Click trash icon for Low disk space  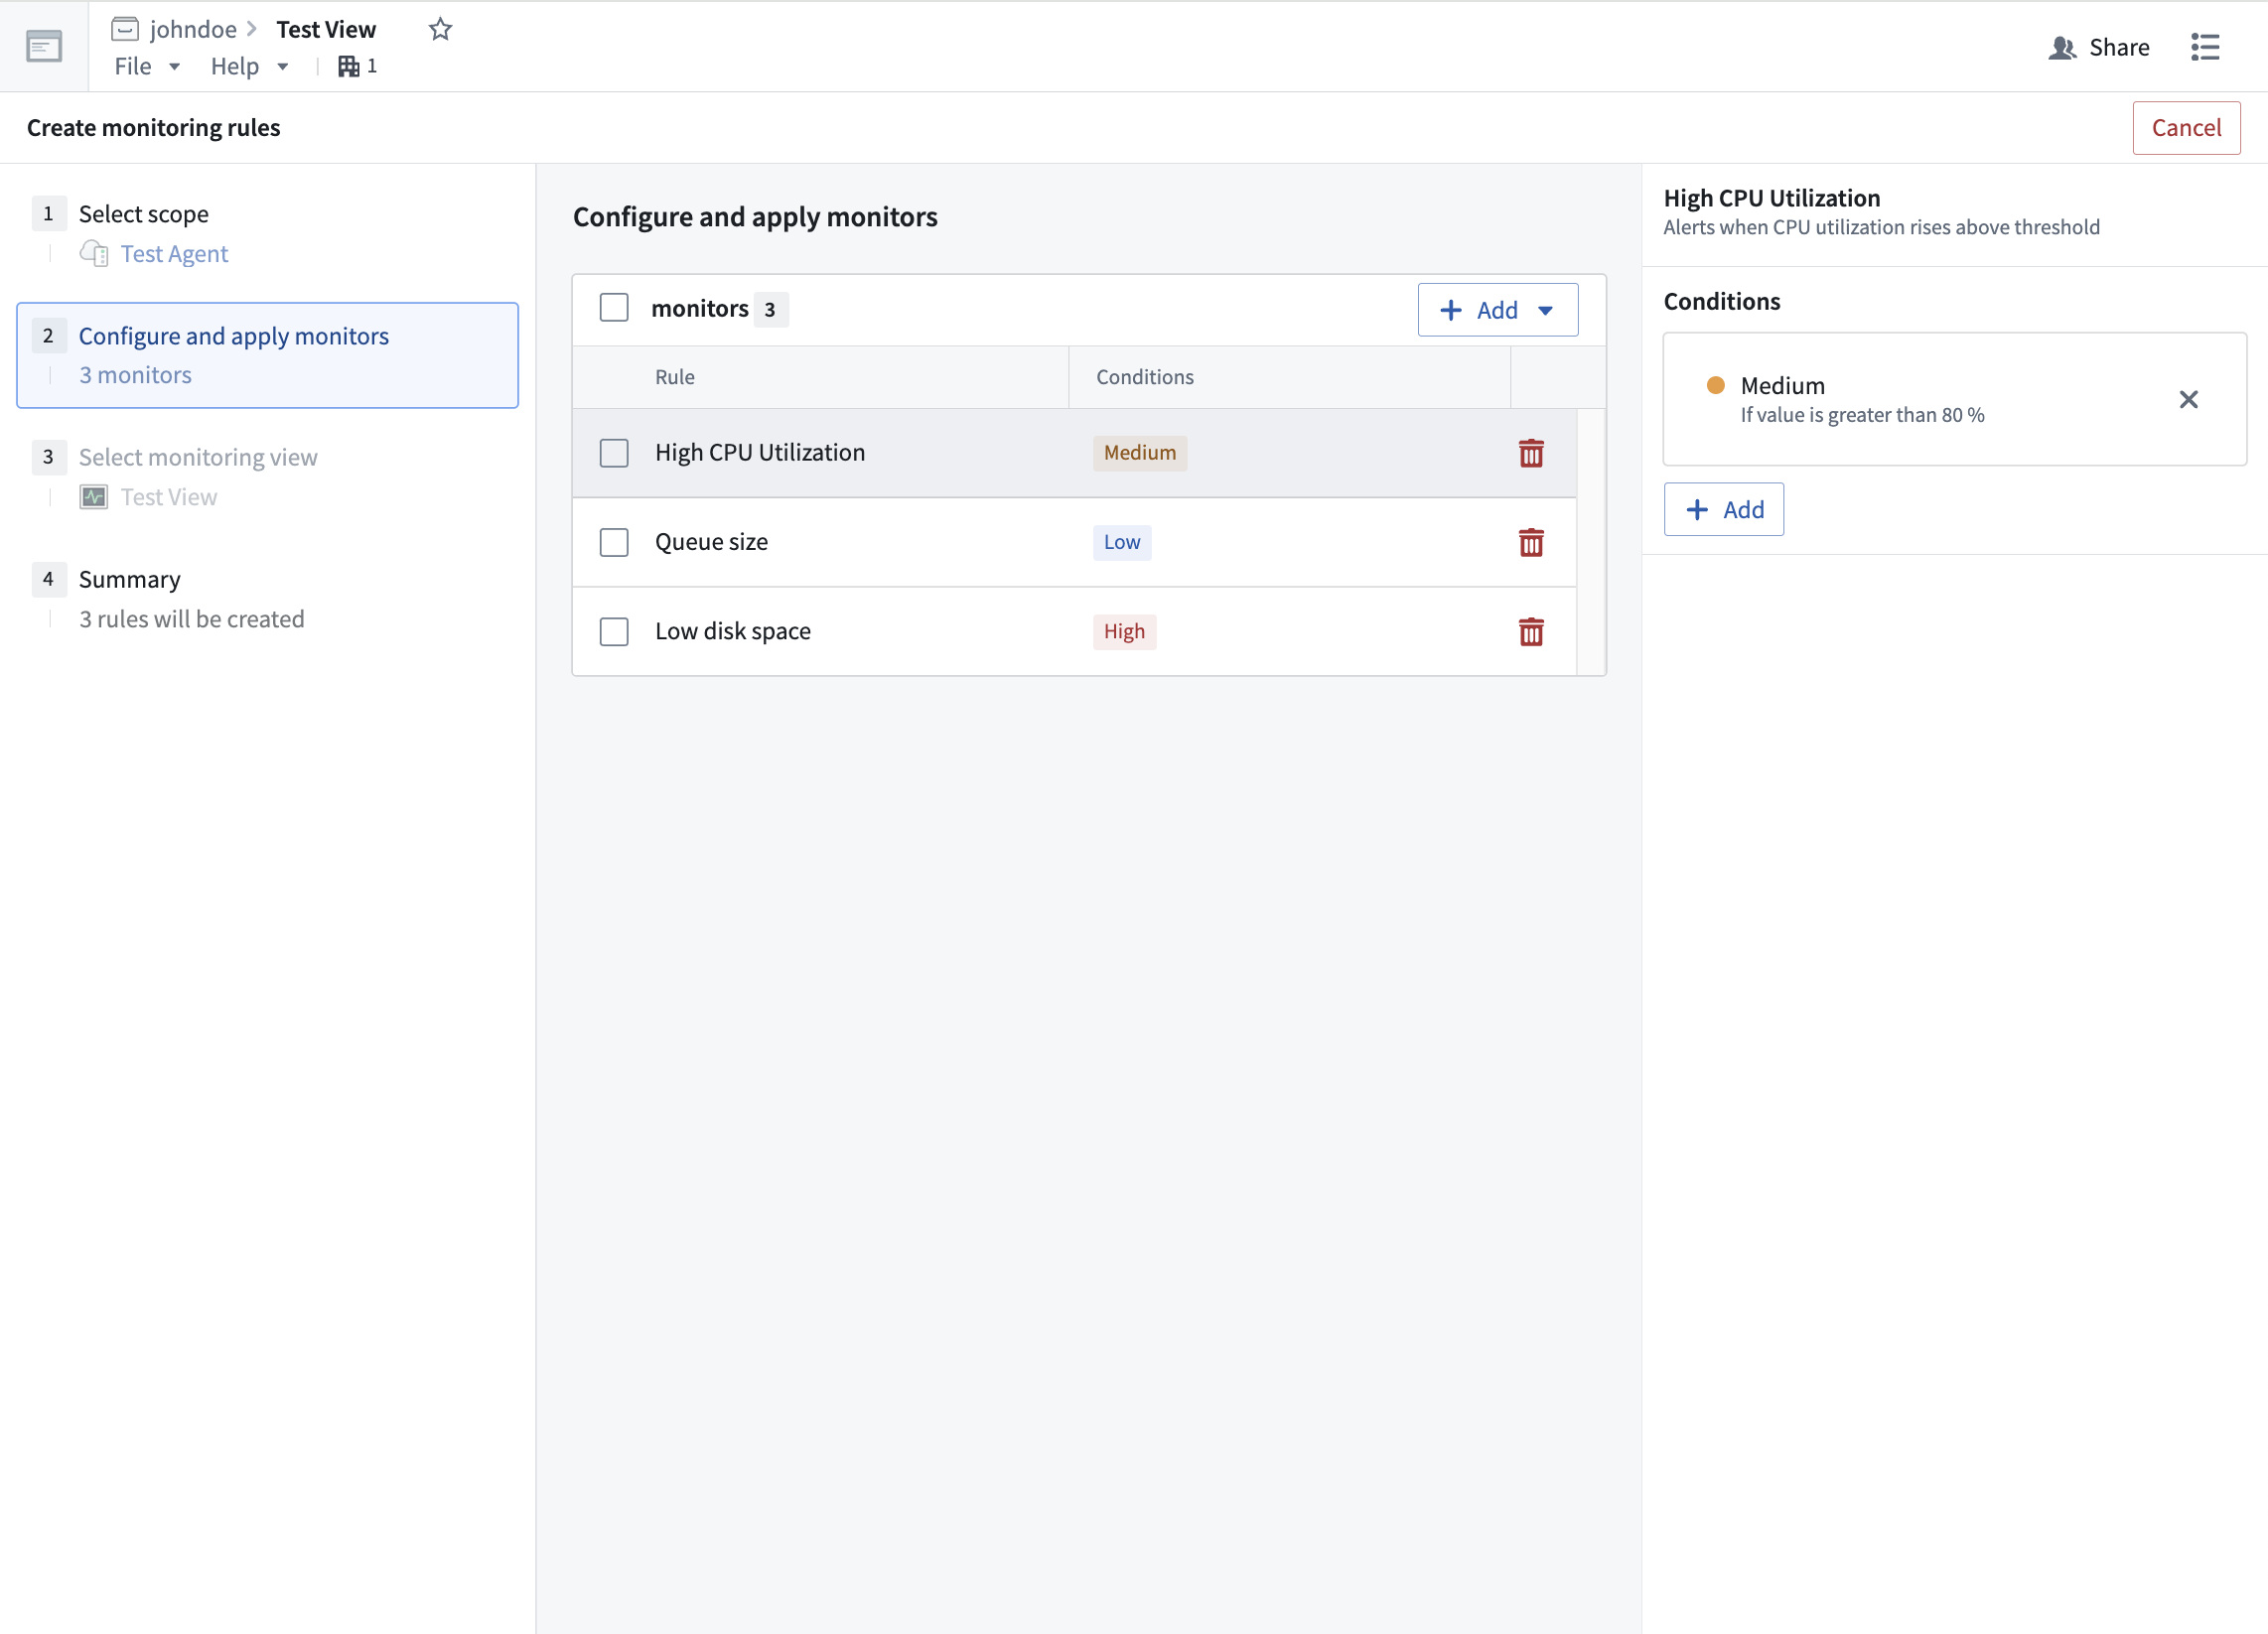[1531, 631]
